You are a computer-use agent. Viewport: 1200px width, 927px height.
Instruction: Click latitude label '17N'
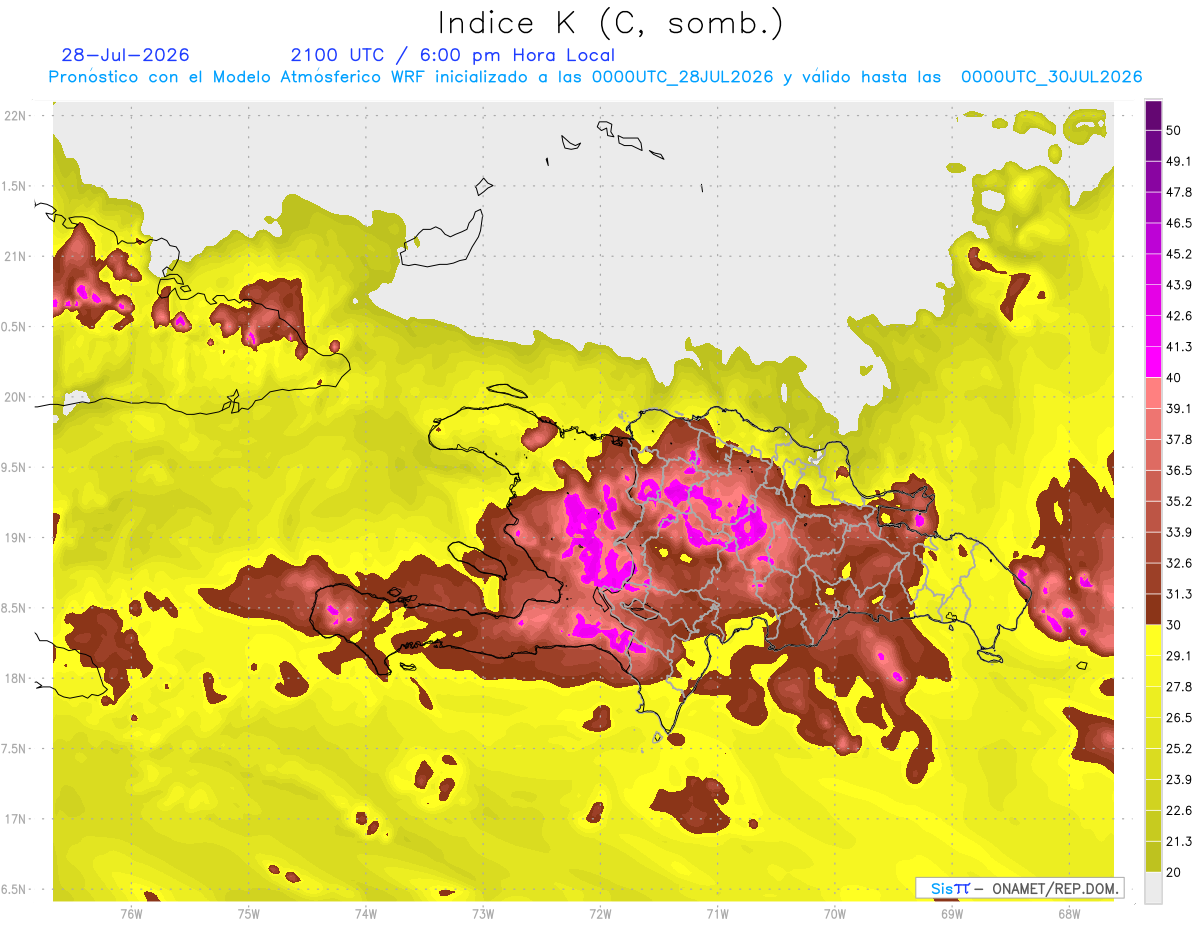tap(17, 819)
